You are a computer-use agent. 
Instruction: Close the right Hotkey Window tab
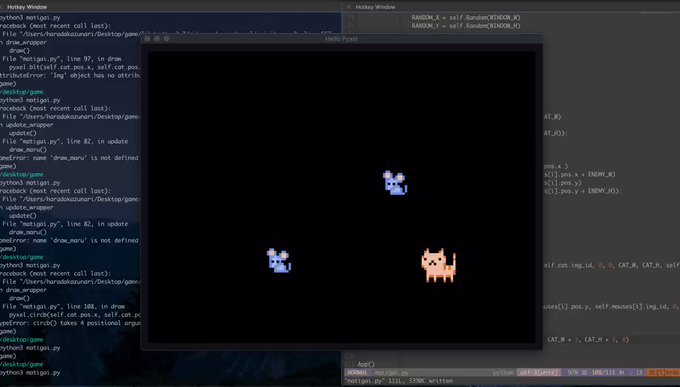click(x=348, y=7)
